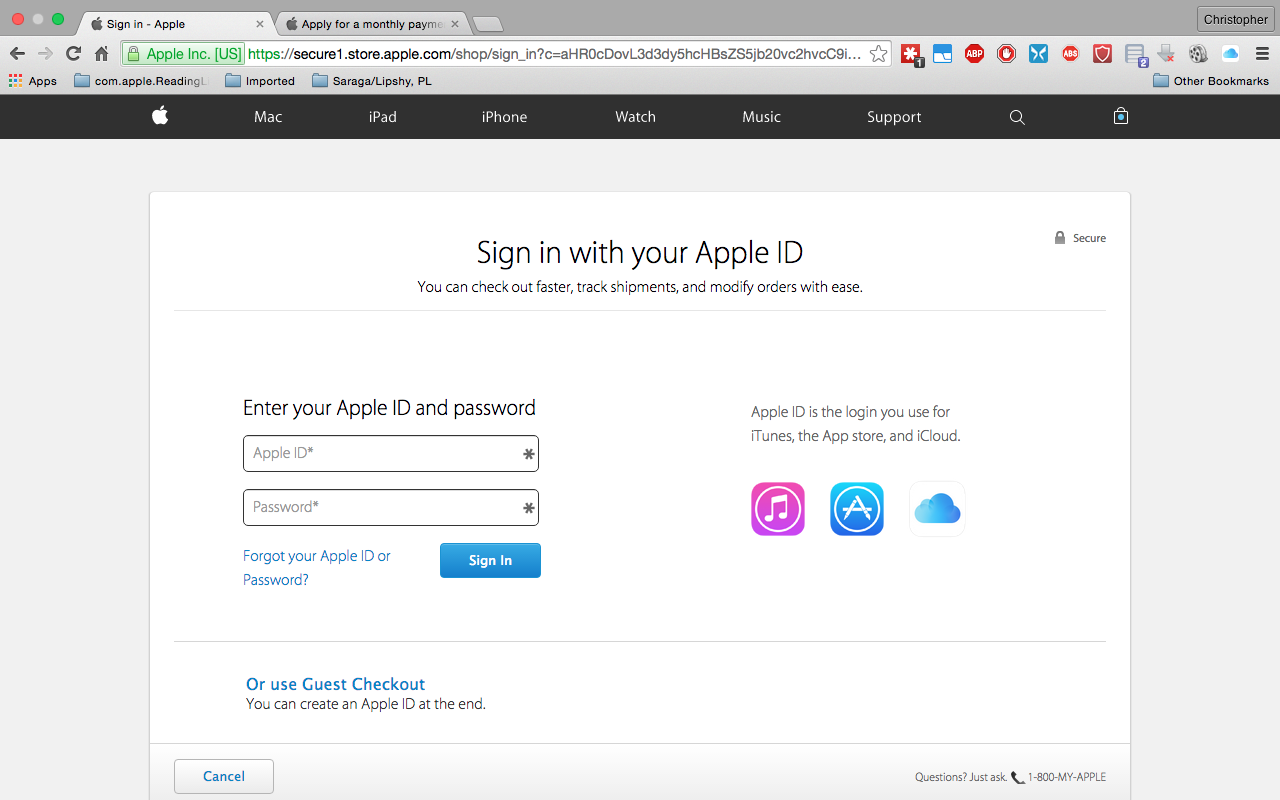Close the Sign in - Apple tab

pos(260,23)
